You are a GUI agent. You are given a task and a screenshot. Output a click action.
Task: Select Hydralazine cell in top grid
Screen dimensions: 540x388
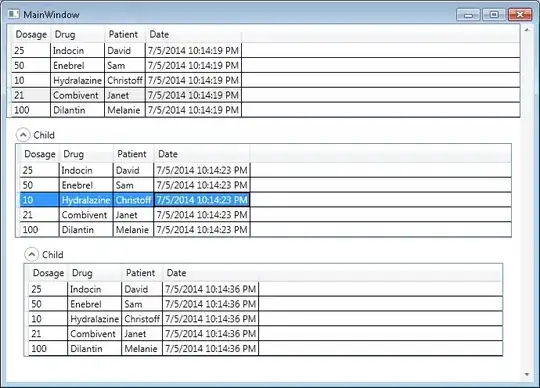point(77,80)
